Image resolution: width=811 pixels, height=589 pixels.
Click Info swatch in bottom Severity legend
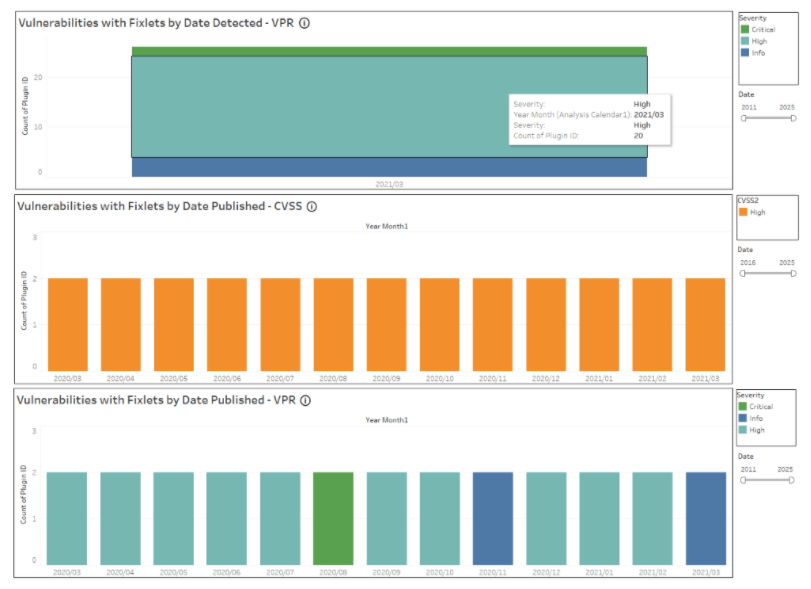tap(745, 418)
